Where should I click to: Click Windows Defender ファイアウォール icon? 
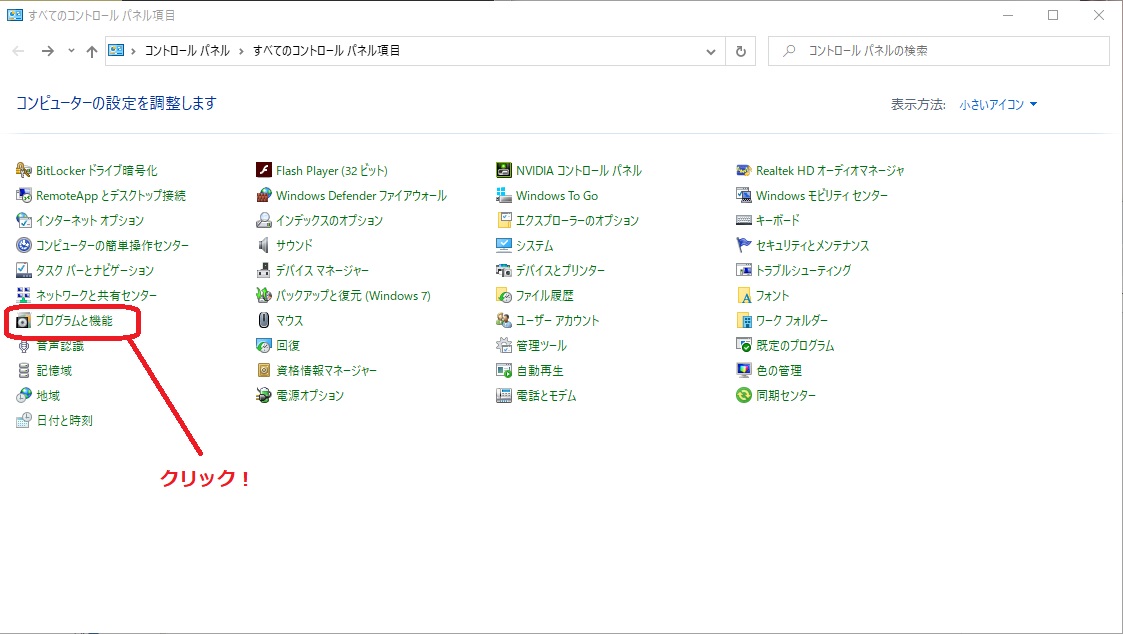pos(264,196)
